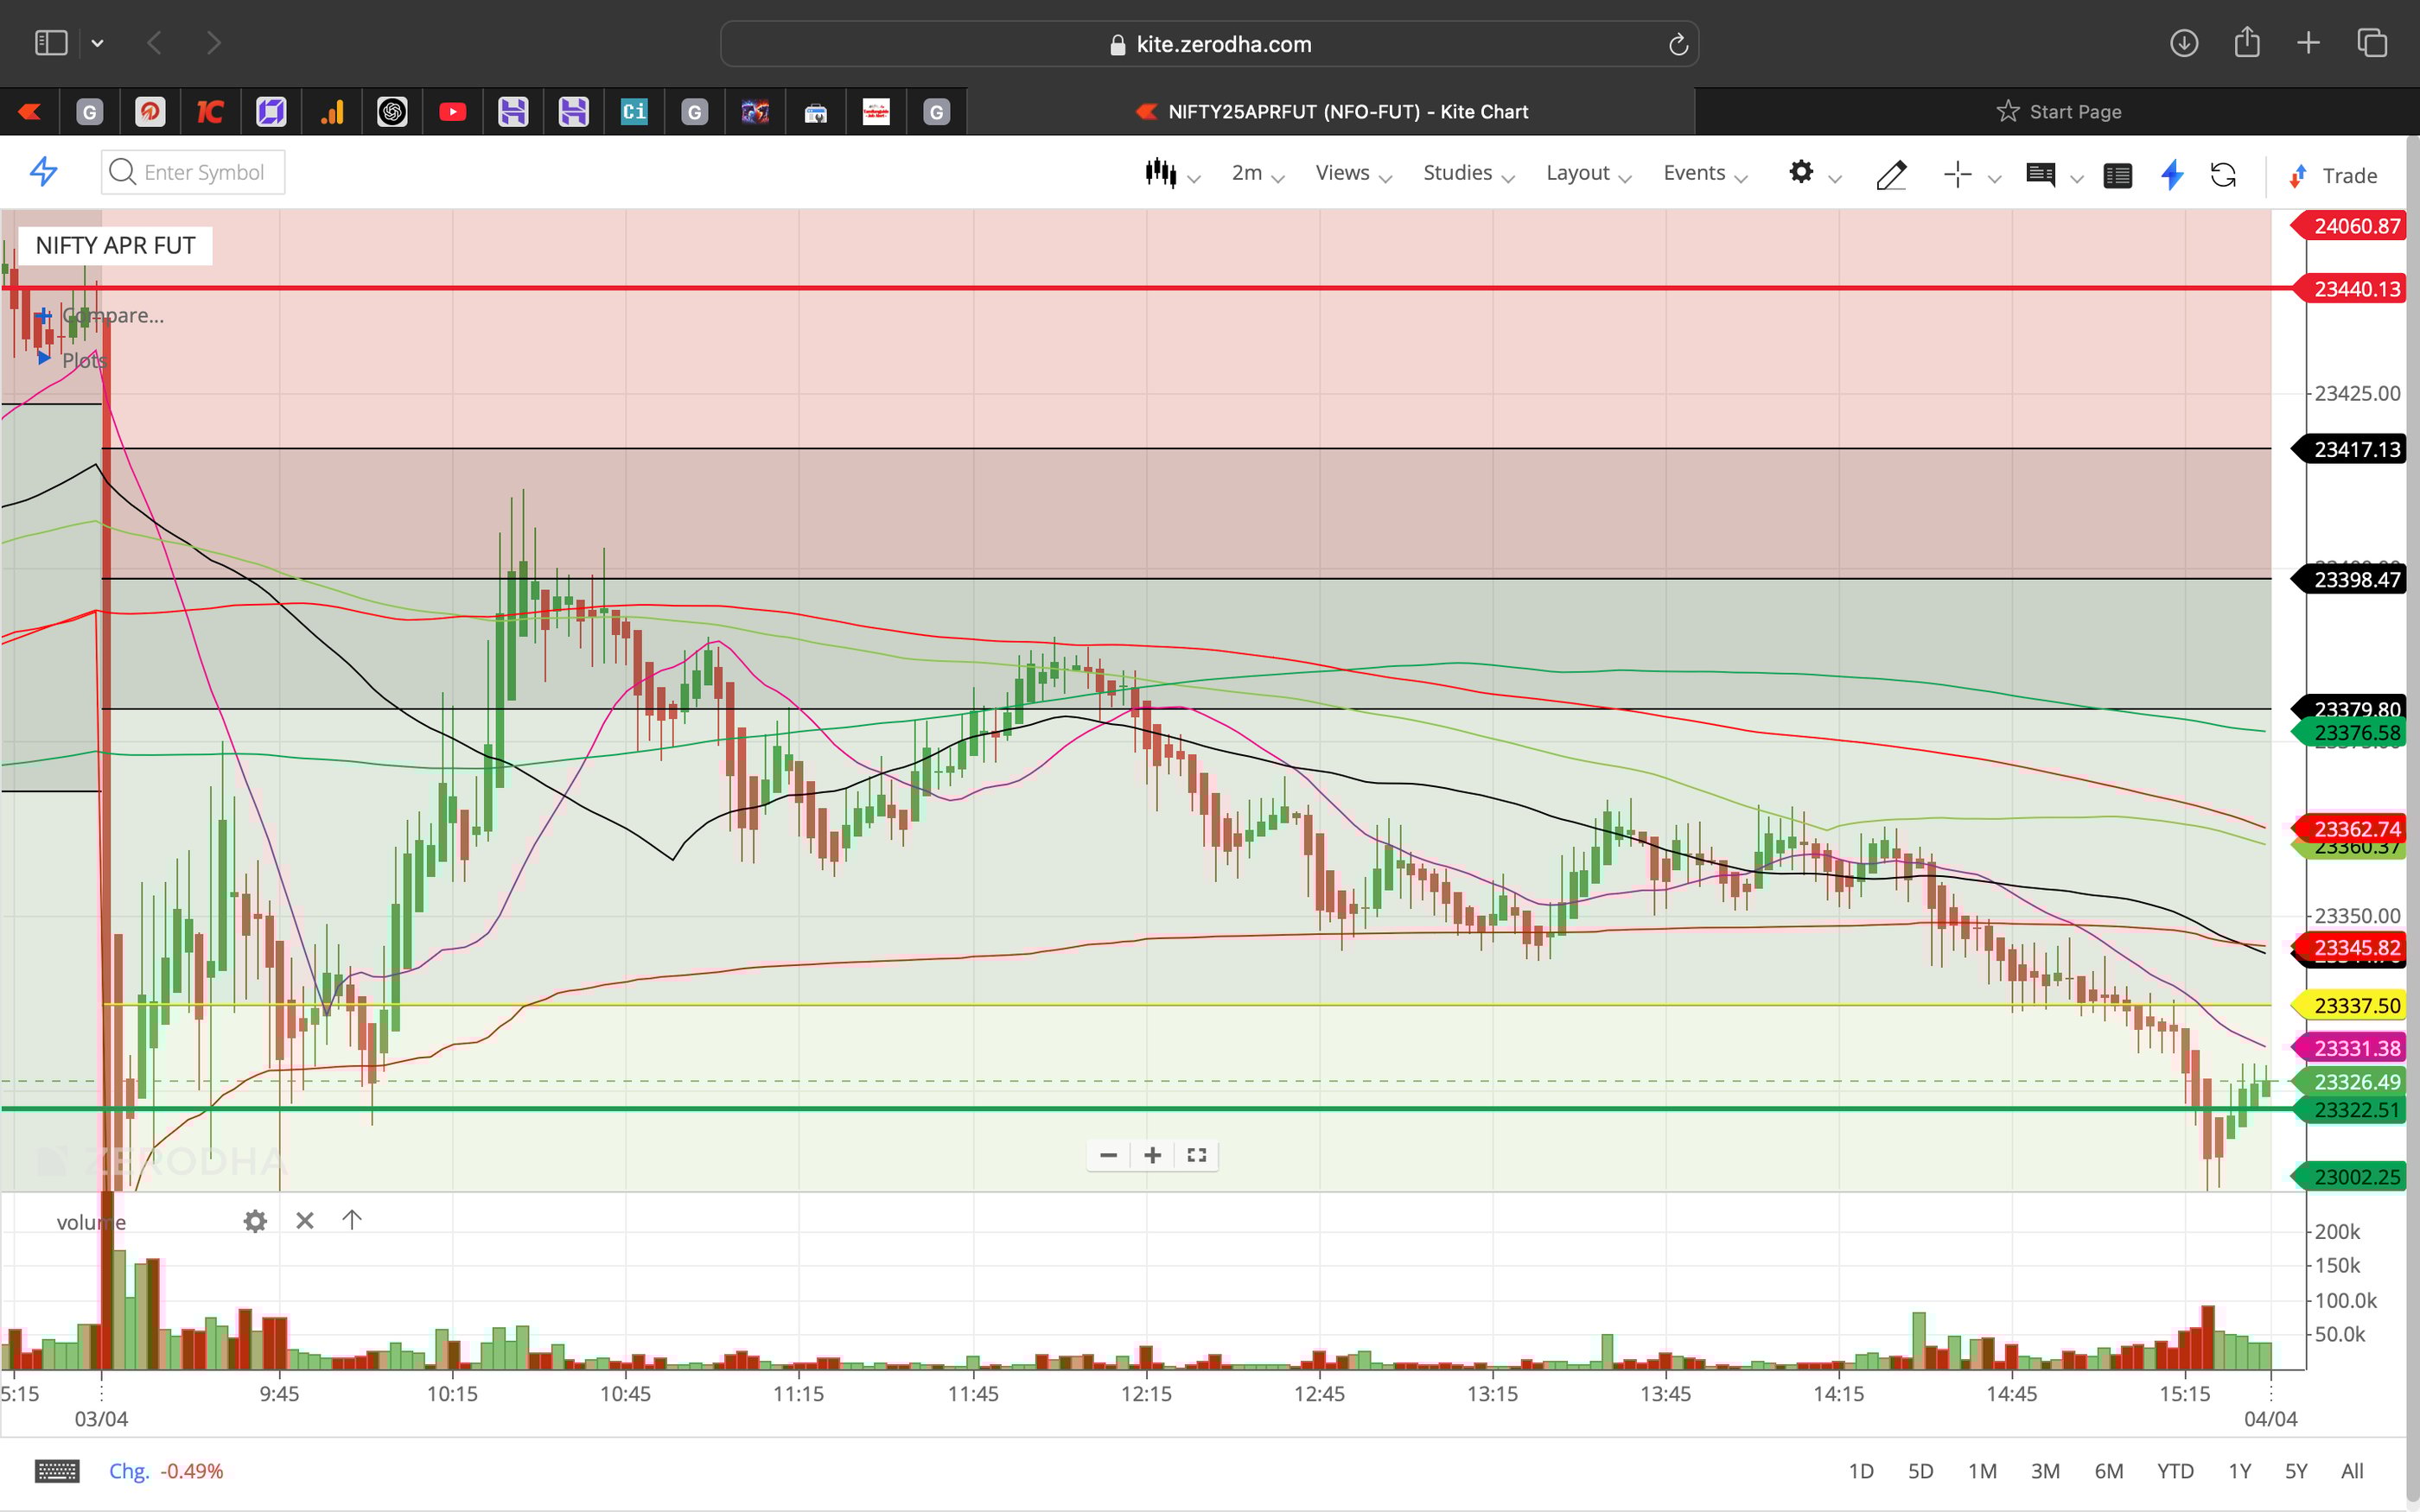Open the volume study settings gear
The image size is (2420, 1512).
255,1220
